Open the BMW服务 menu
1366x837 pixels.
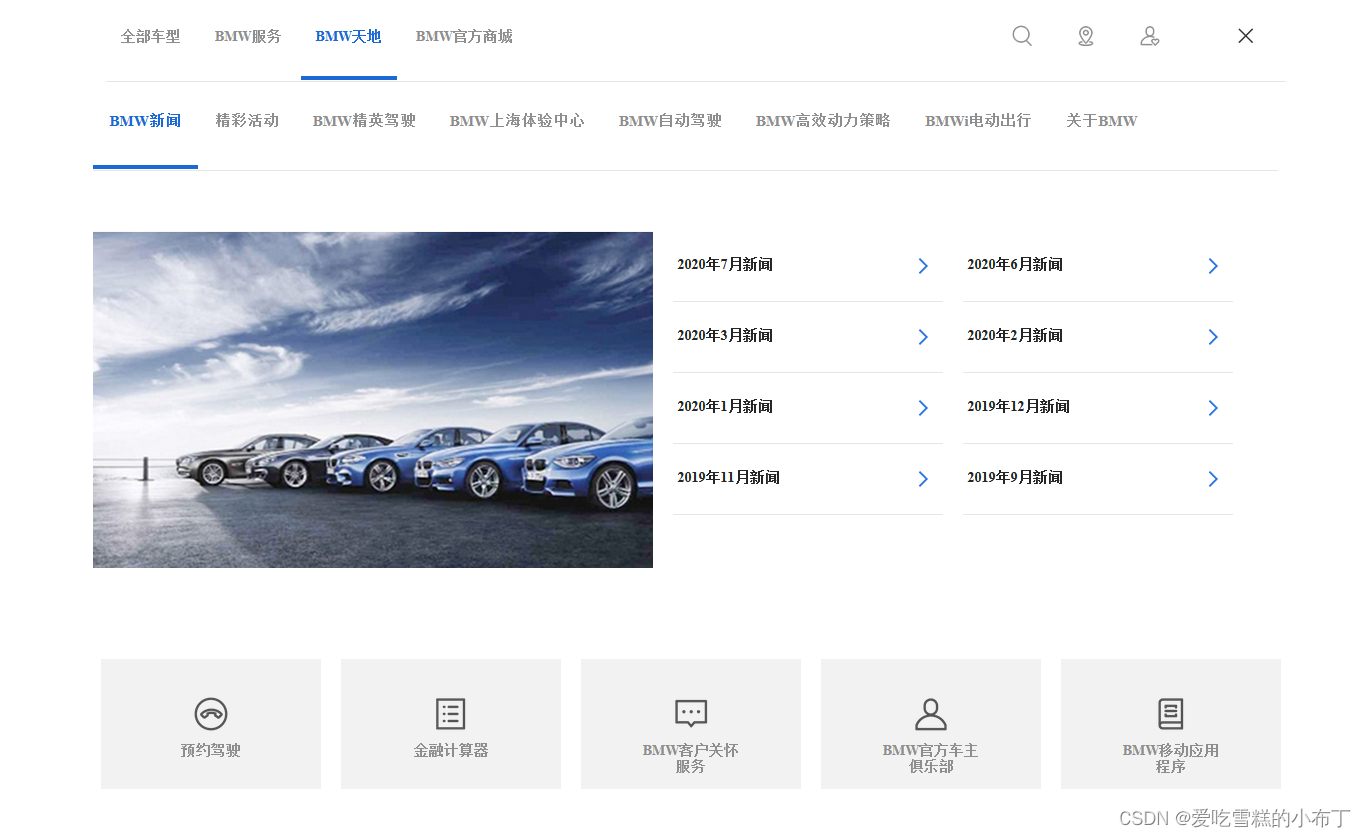point(248,36)
